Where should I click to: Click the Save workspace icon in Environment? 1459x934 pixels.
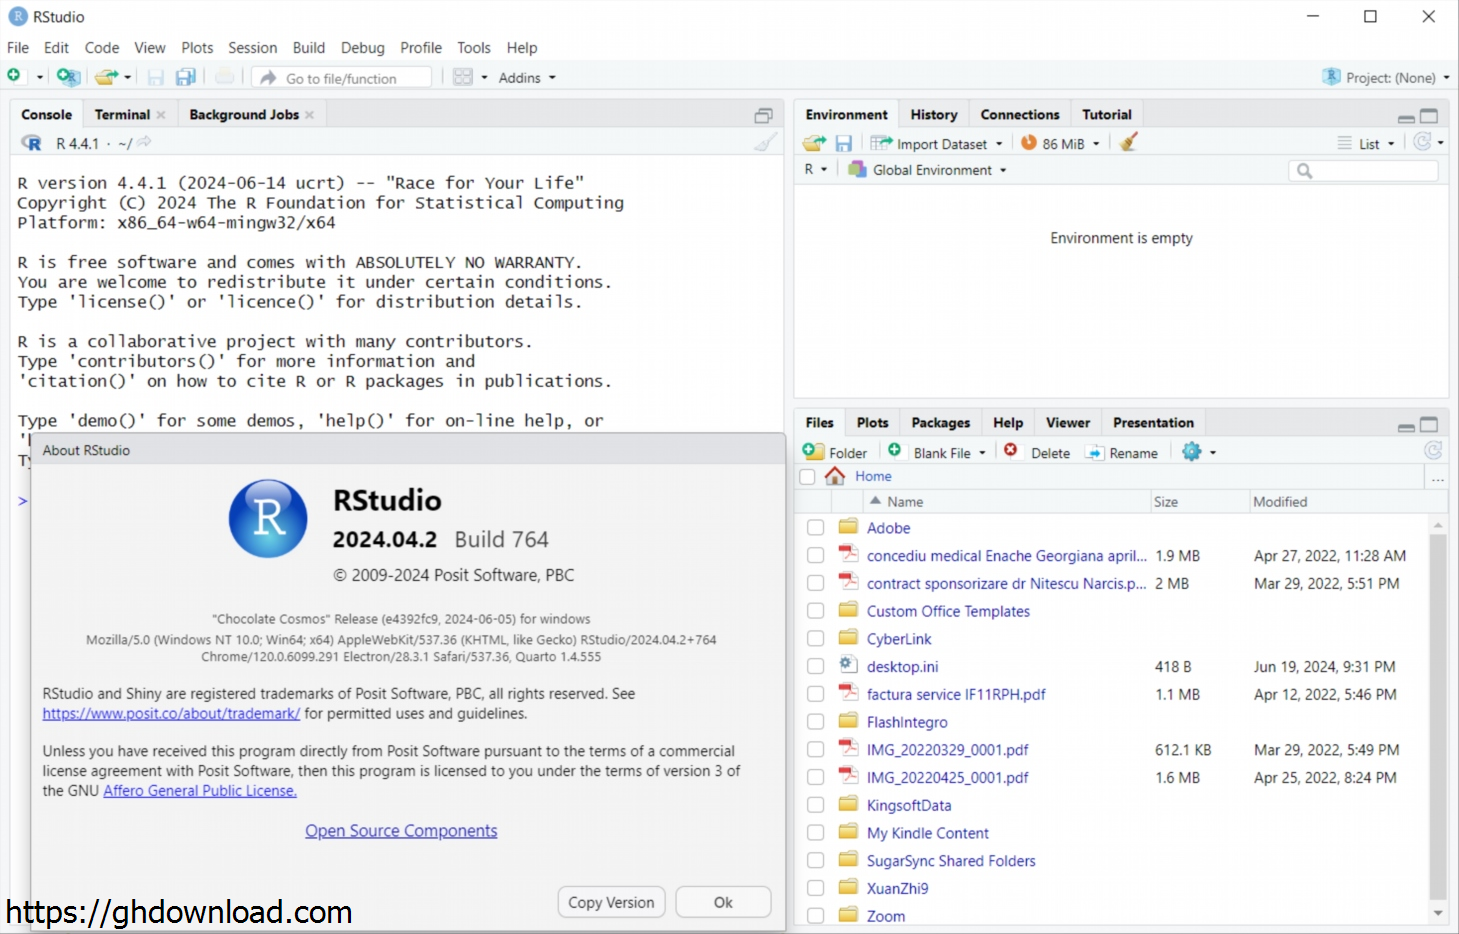coord(843,143)
